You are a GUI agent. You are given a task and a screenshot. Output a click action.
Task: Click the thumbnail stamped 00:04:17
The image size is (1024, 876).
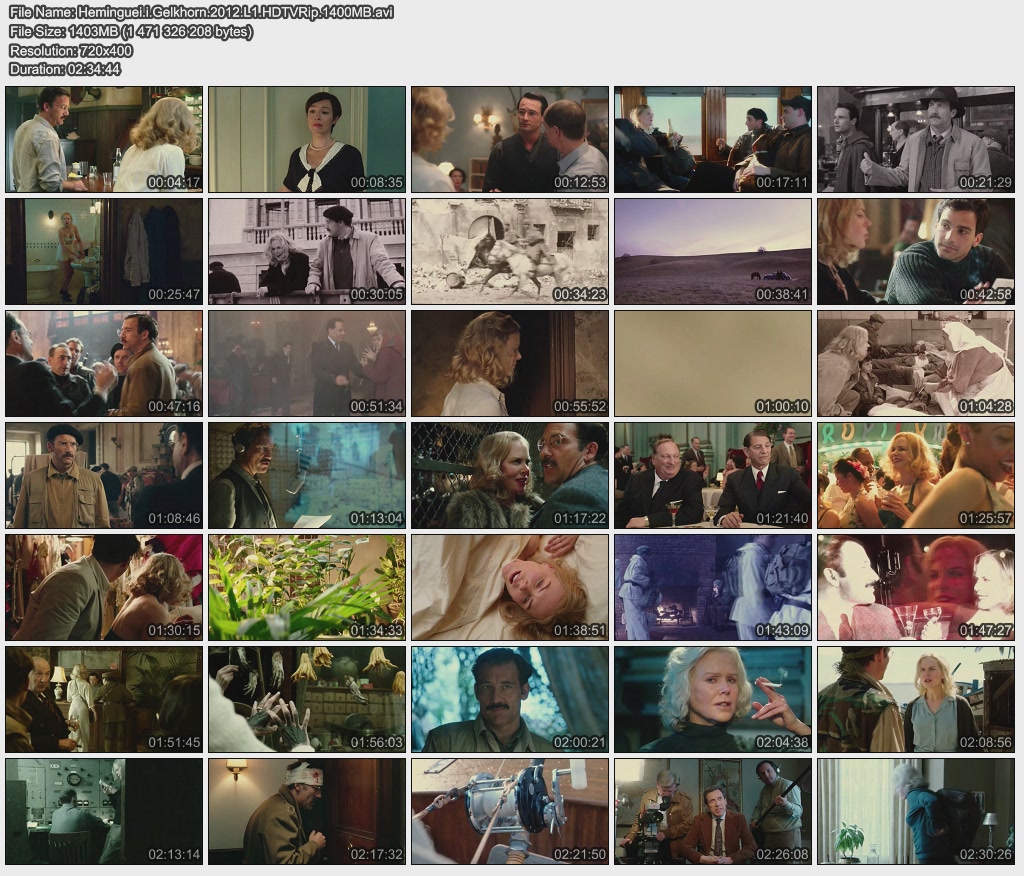104,140
